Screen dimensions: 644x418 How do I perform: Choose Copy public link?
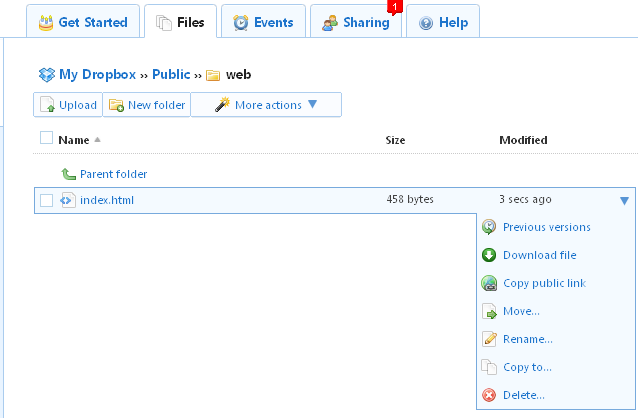point(545,283)
